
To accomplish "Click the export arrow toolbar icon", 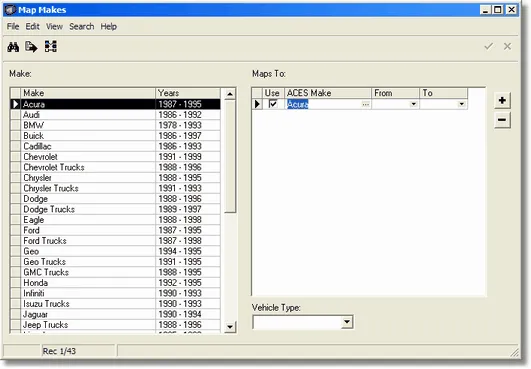I will [x=31, y=47].
